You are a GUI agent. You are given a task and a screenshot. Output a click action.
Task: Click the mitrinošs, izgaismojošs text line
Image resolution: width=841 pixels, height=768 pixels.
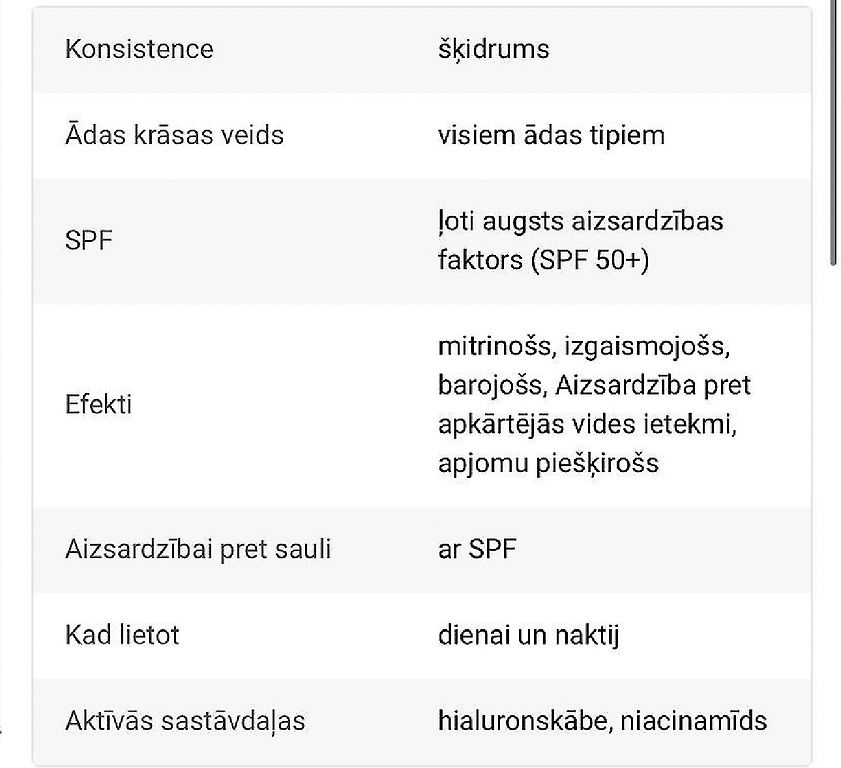click(584, 346)
